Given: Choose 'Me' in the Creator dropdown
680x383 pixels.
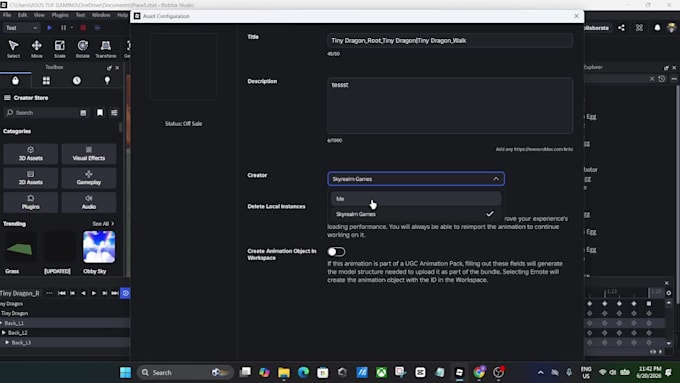Looking at the screenshot, I should pyautogui.click(x=416, y=199).
